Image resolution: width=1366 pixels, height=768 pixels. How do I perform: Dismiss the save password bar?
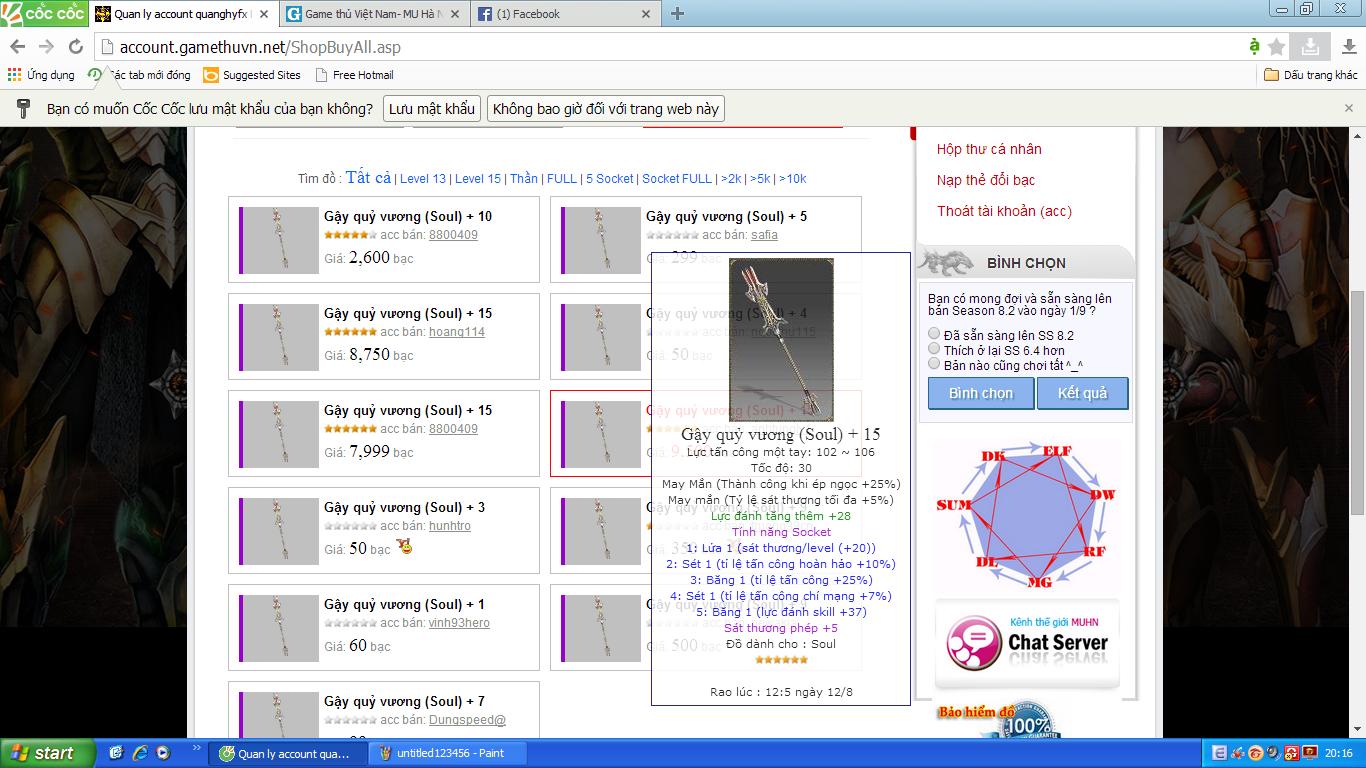(1349, 108)
